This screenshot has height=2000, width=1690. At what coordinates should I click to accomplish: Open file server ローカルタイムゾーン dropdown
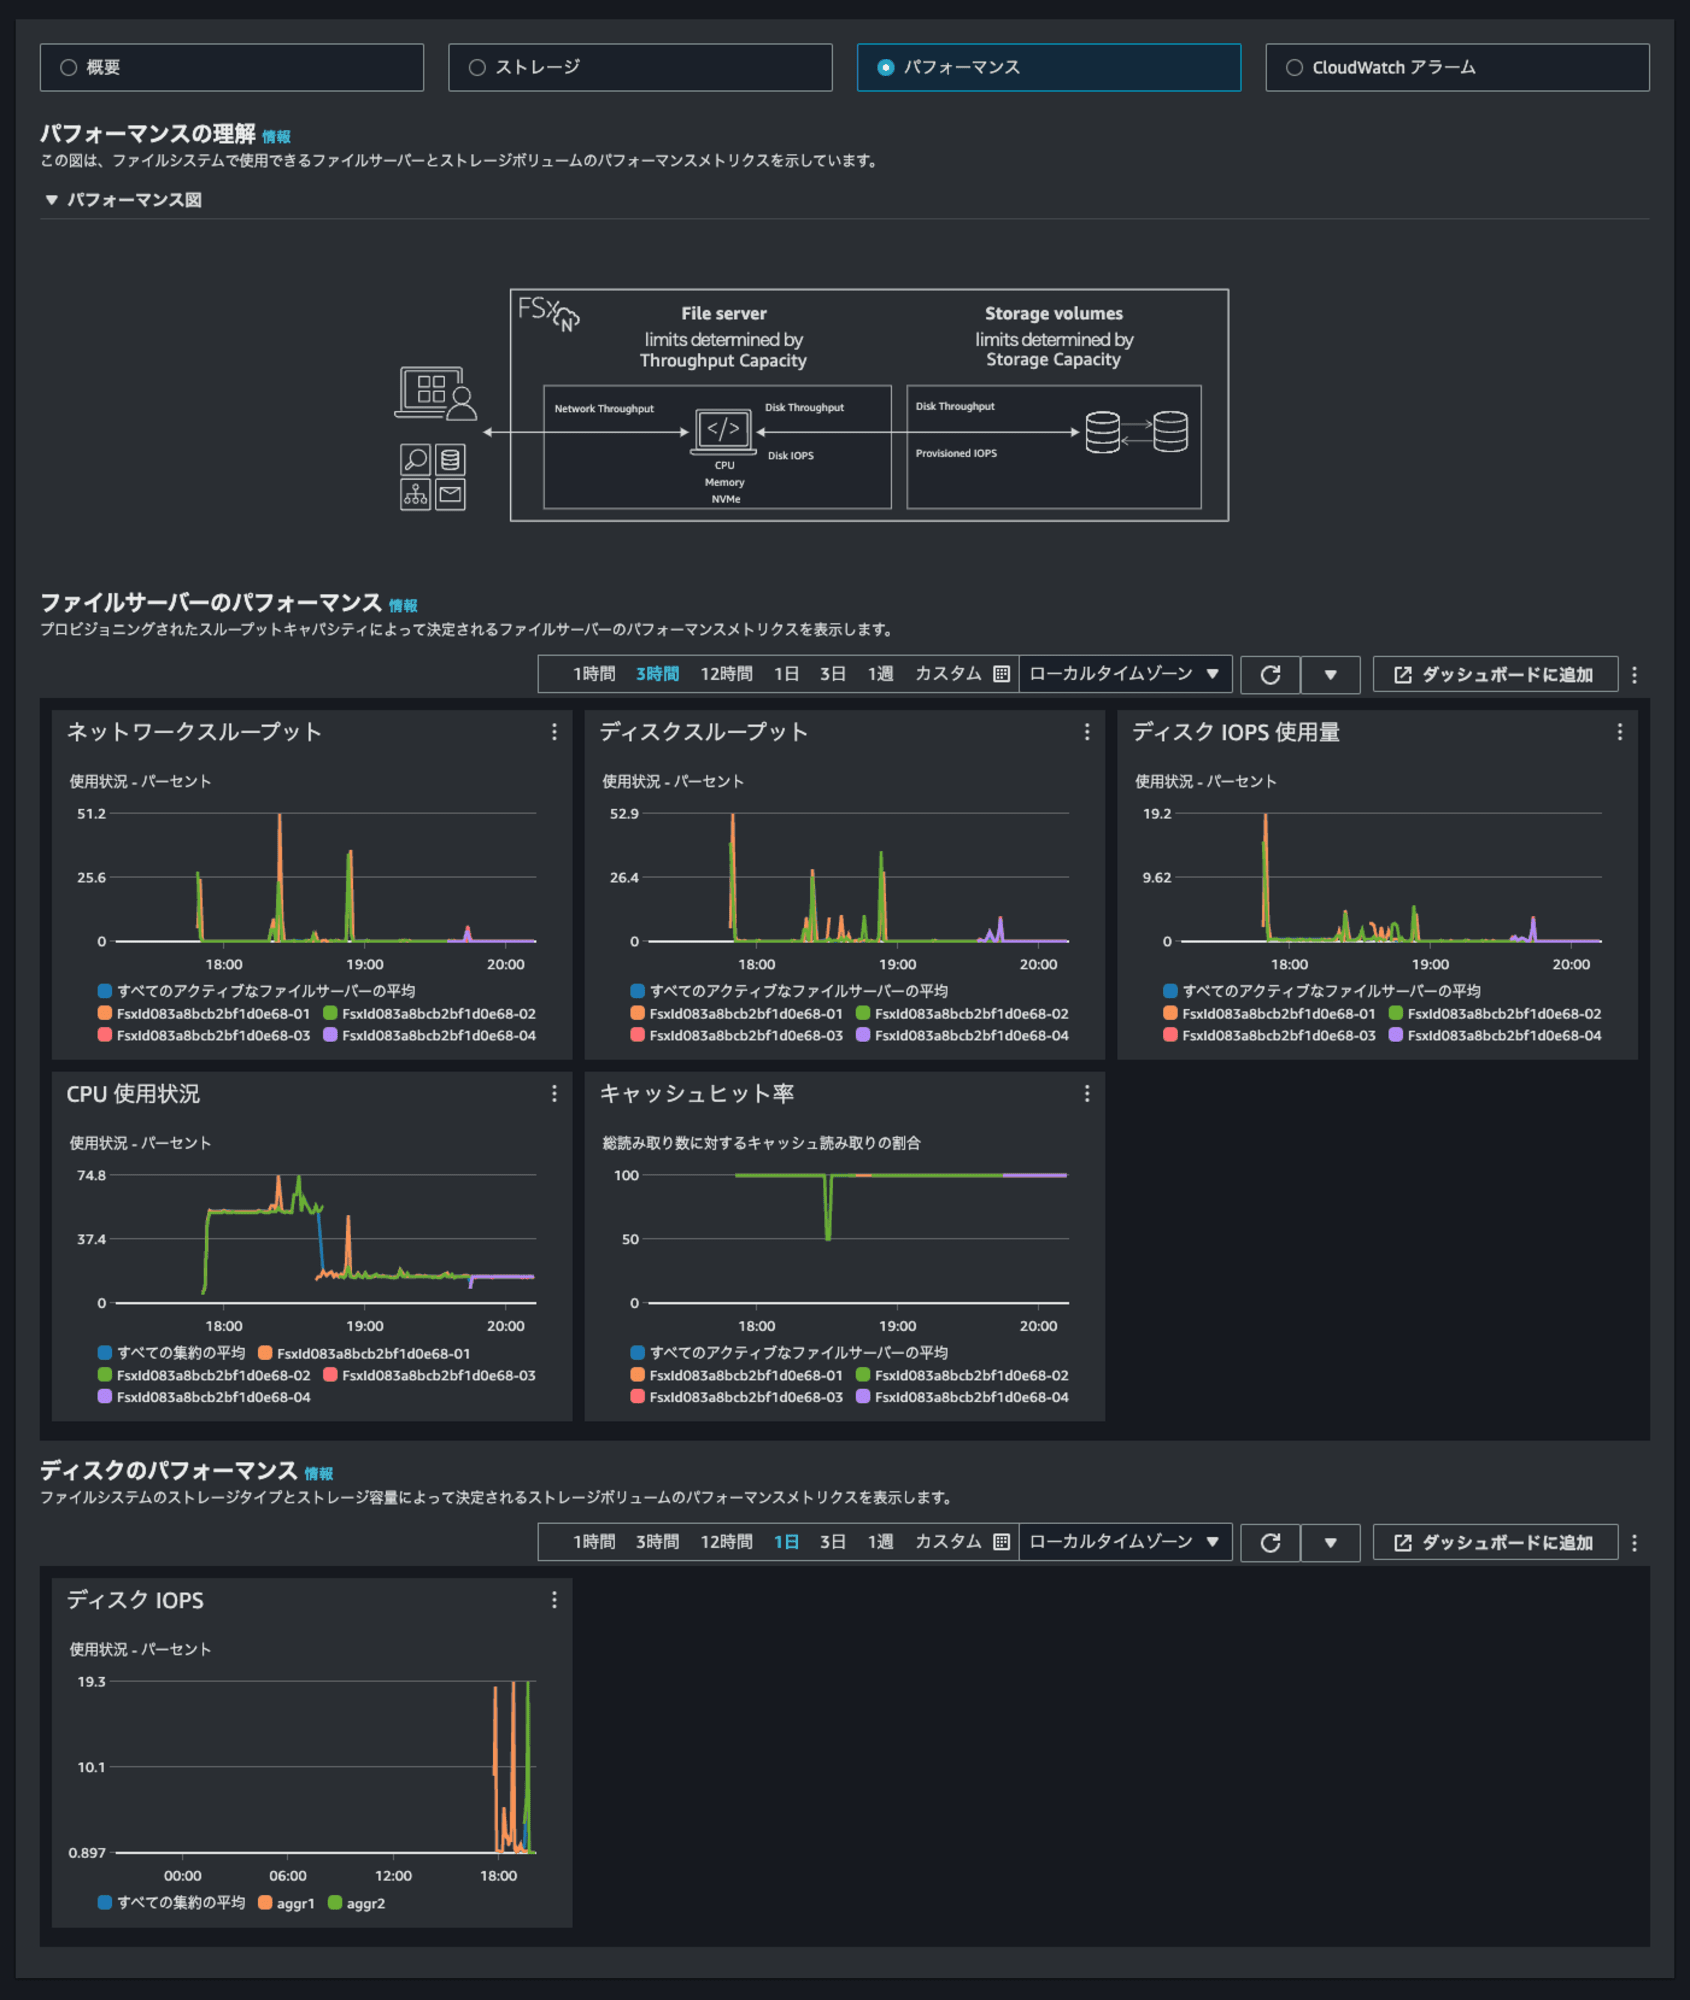[1125, 674]
